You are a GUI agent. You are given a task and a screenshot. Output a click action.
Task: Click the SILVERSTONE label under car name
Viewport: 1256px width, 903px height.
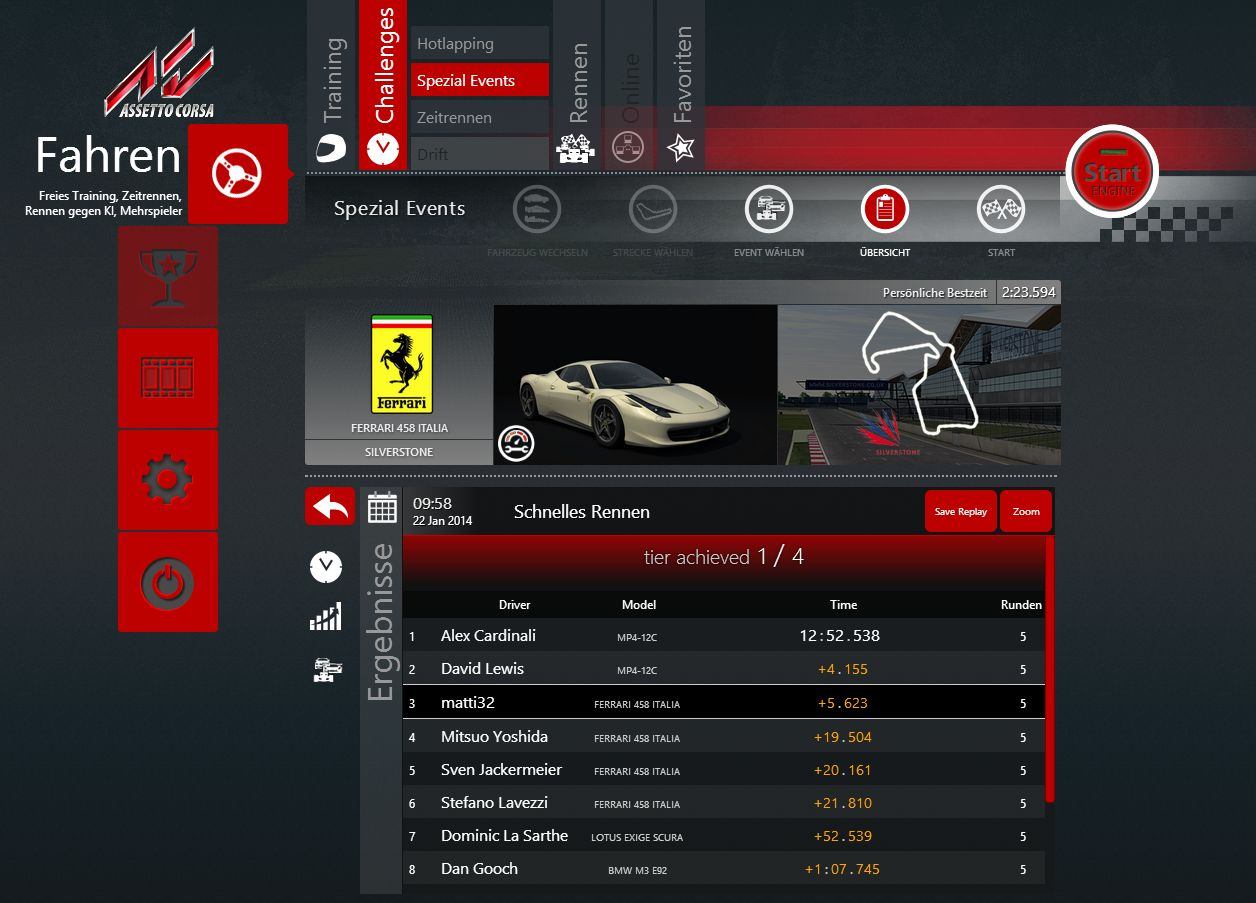(399, 452)
